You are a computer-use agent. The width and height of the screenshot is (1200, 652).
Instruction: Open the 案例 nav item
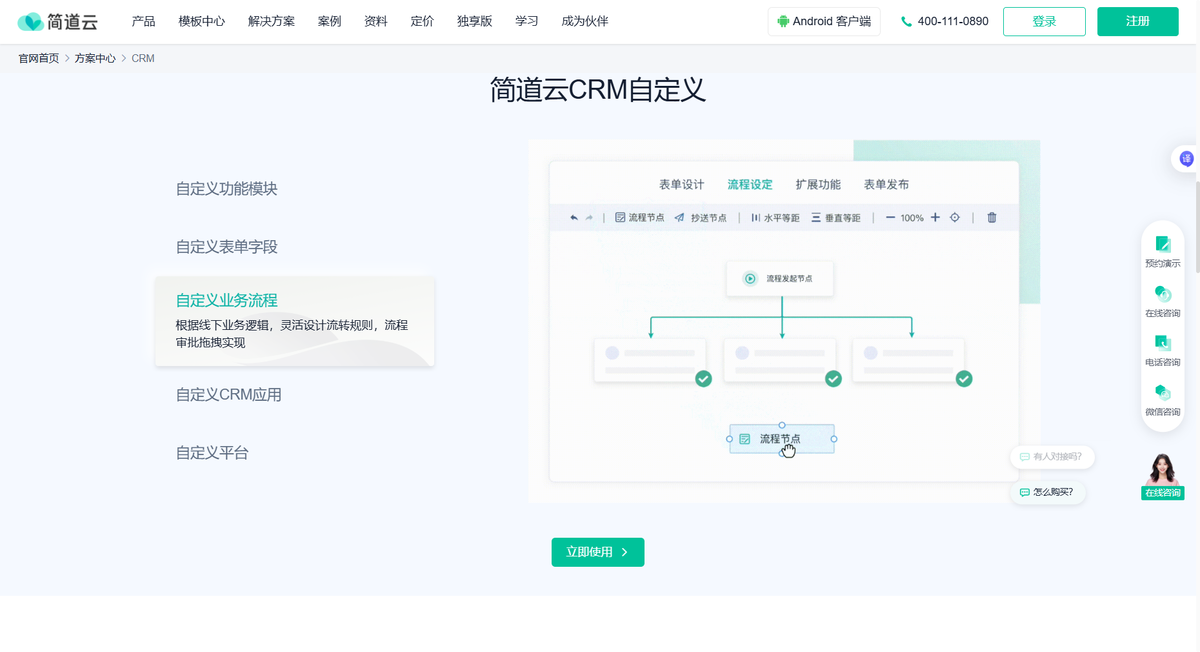[329, 21]
